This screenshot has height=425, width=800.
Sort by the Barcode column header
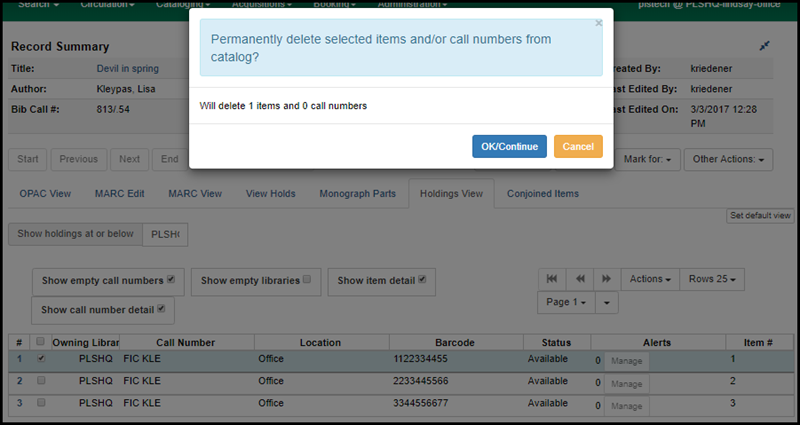click(x=455, y=343)
